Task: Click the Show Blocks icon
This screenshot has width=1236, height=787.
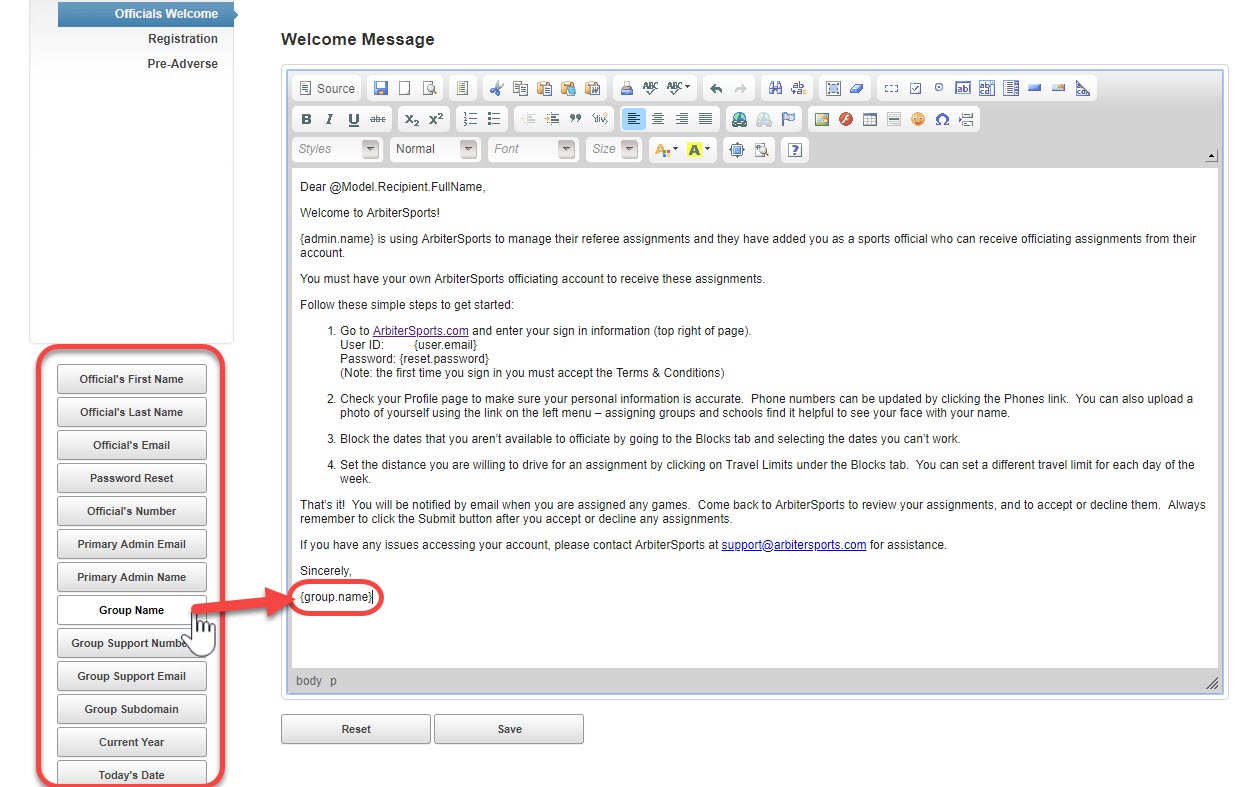Action: point(762,149)
